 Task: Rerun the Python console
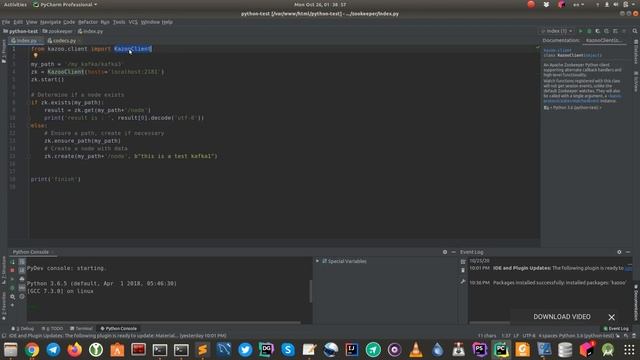(x=12, y=262)
